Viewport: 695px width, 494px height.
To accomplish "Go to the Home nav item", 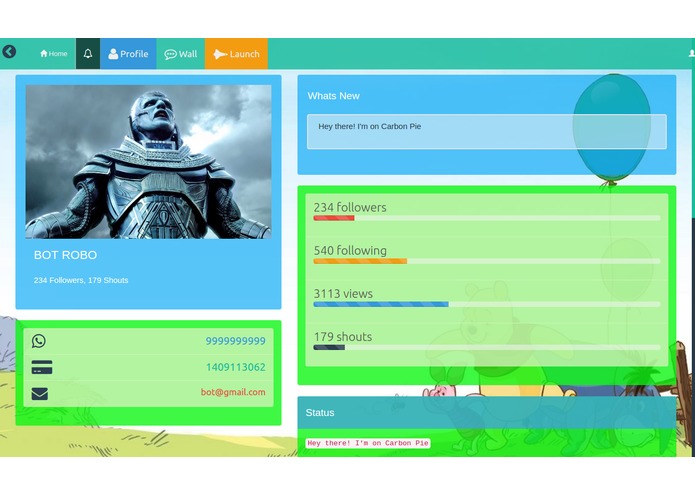I will click(53, 54).
